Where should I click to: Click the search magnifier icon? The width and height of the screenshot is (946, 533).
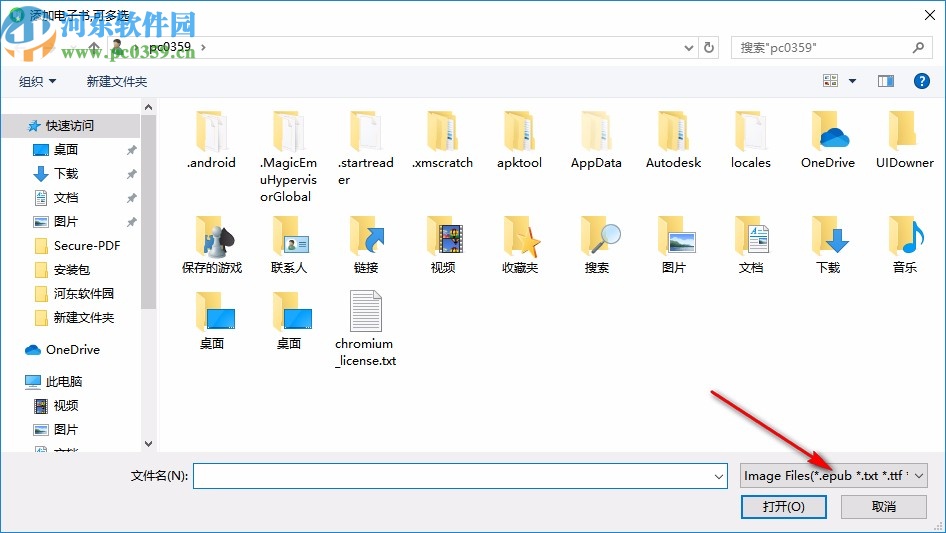click(x=918, y=47)
